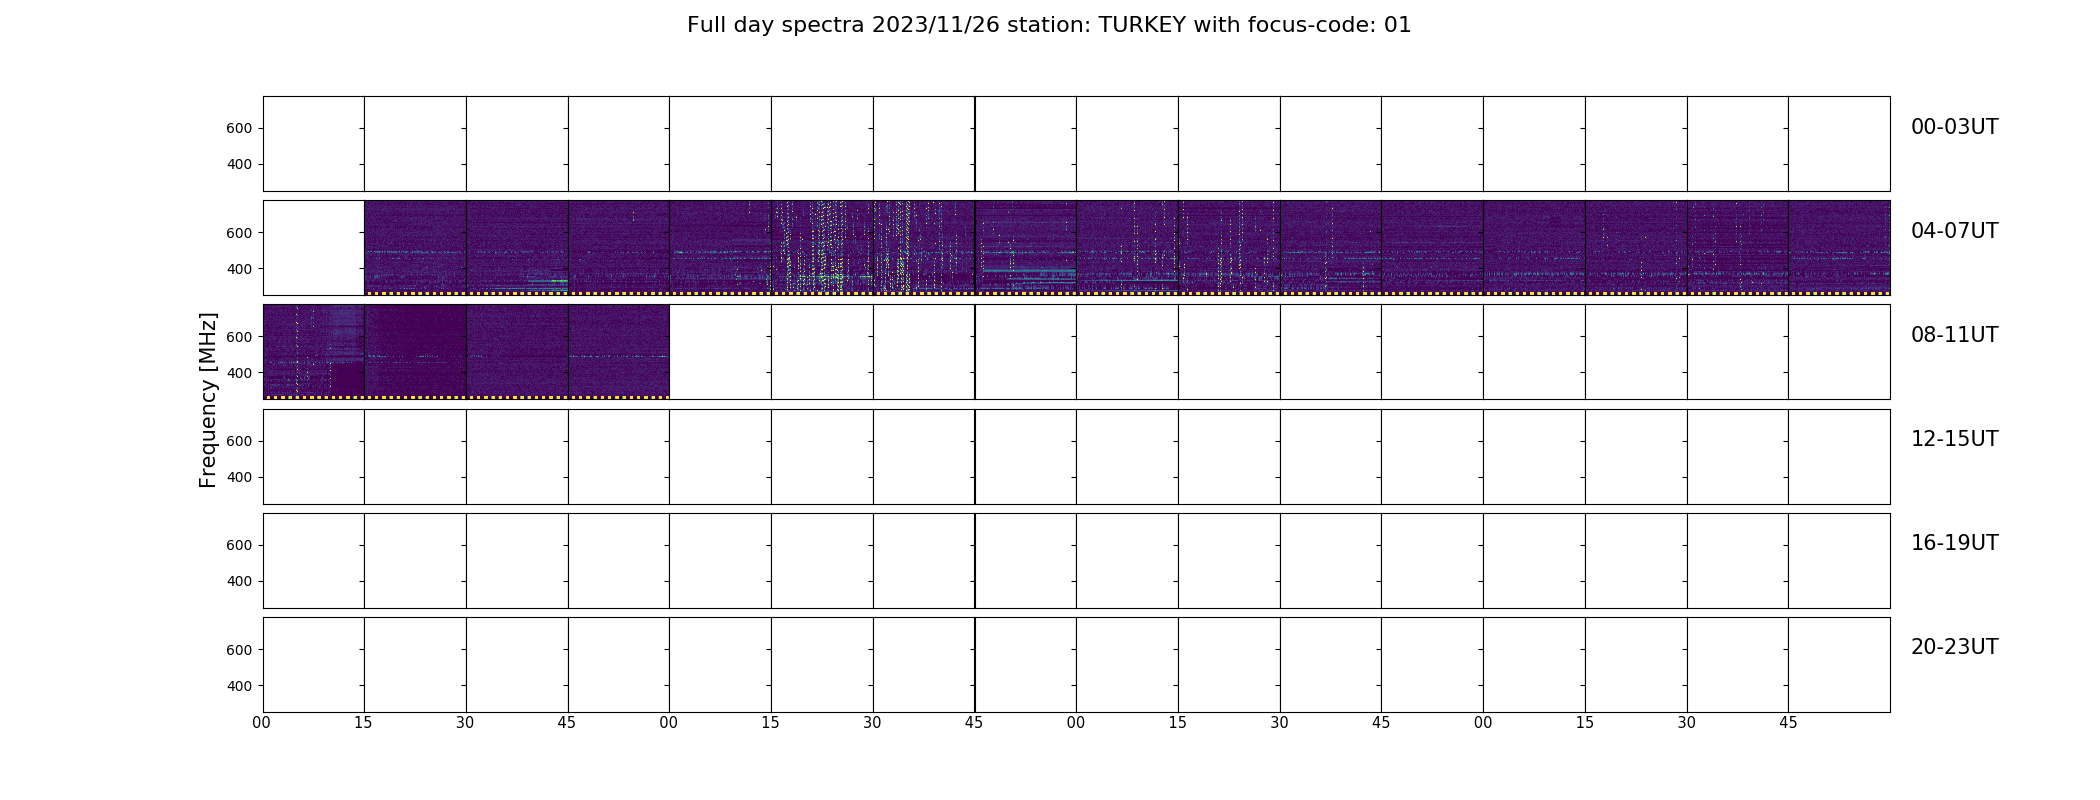Click the first '00' time-axis tick label

click(x=262, y=723)
